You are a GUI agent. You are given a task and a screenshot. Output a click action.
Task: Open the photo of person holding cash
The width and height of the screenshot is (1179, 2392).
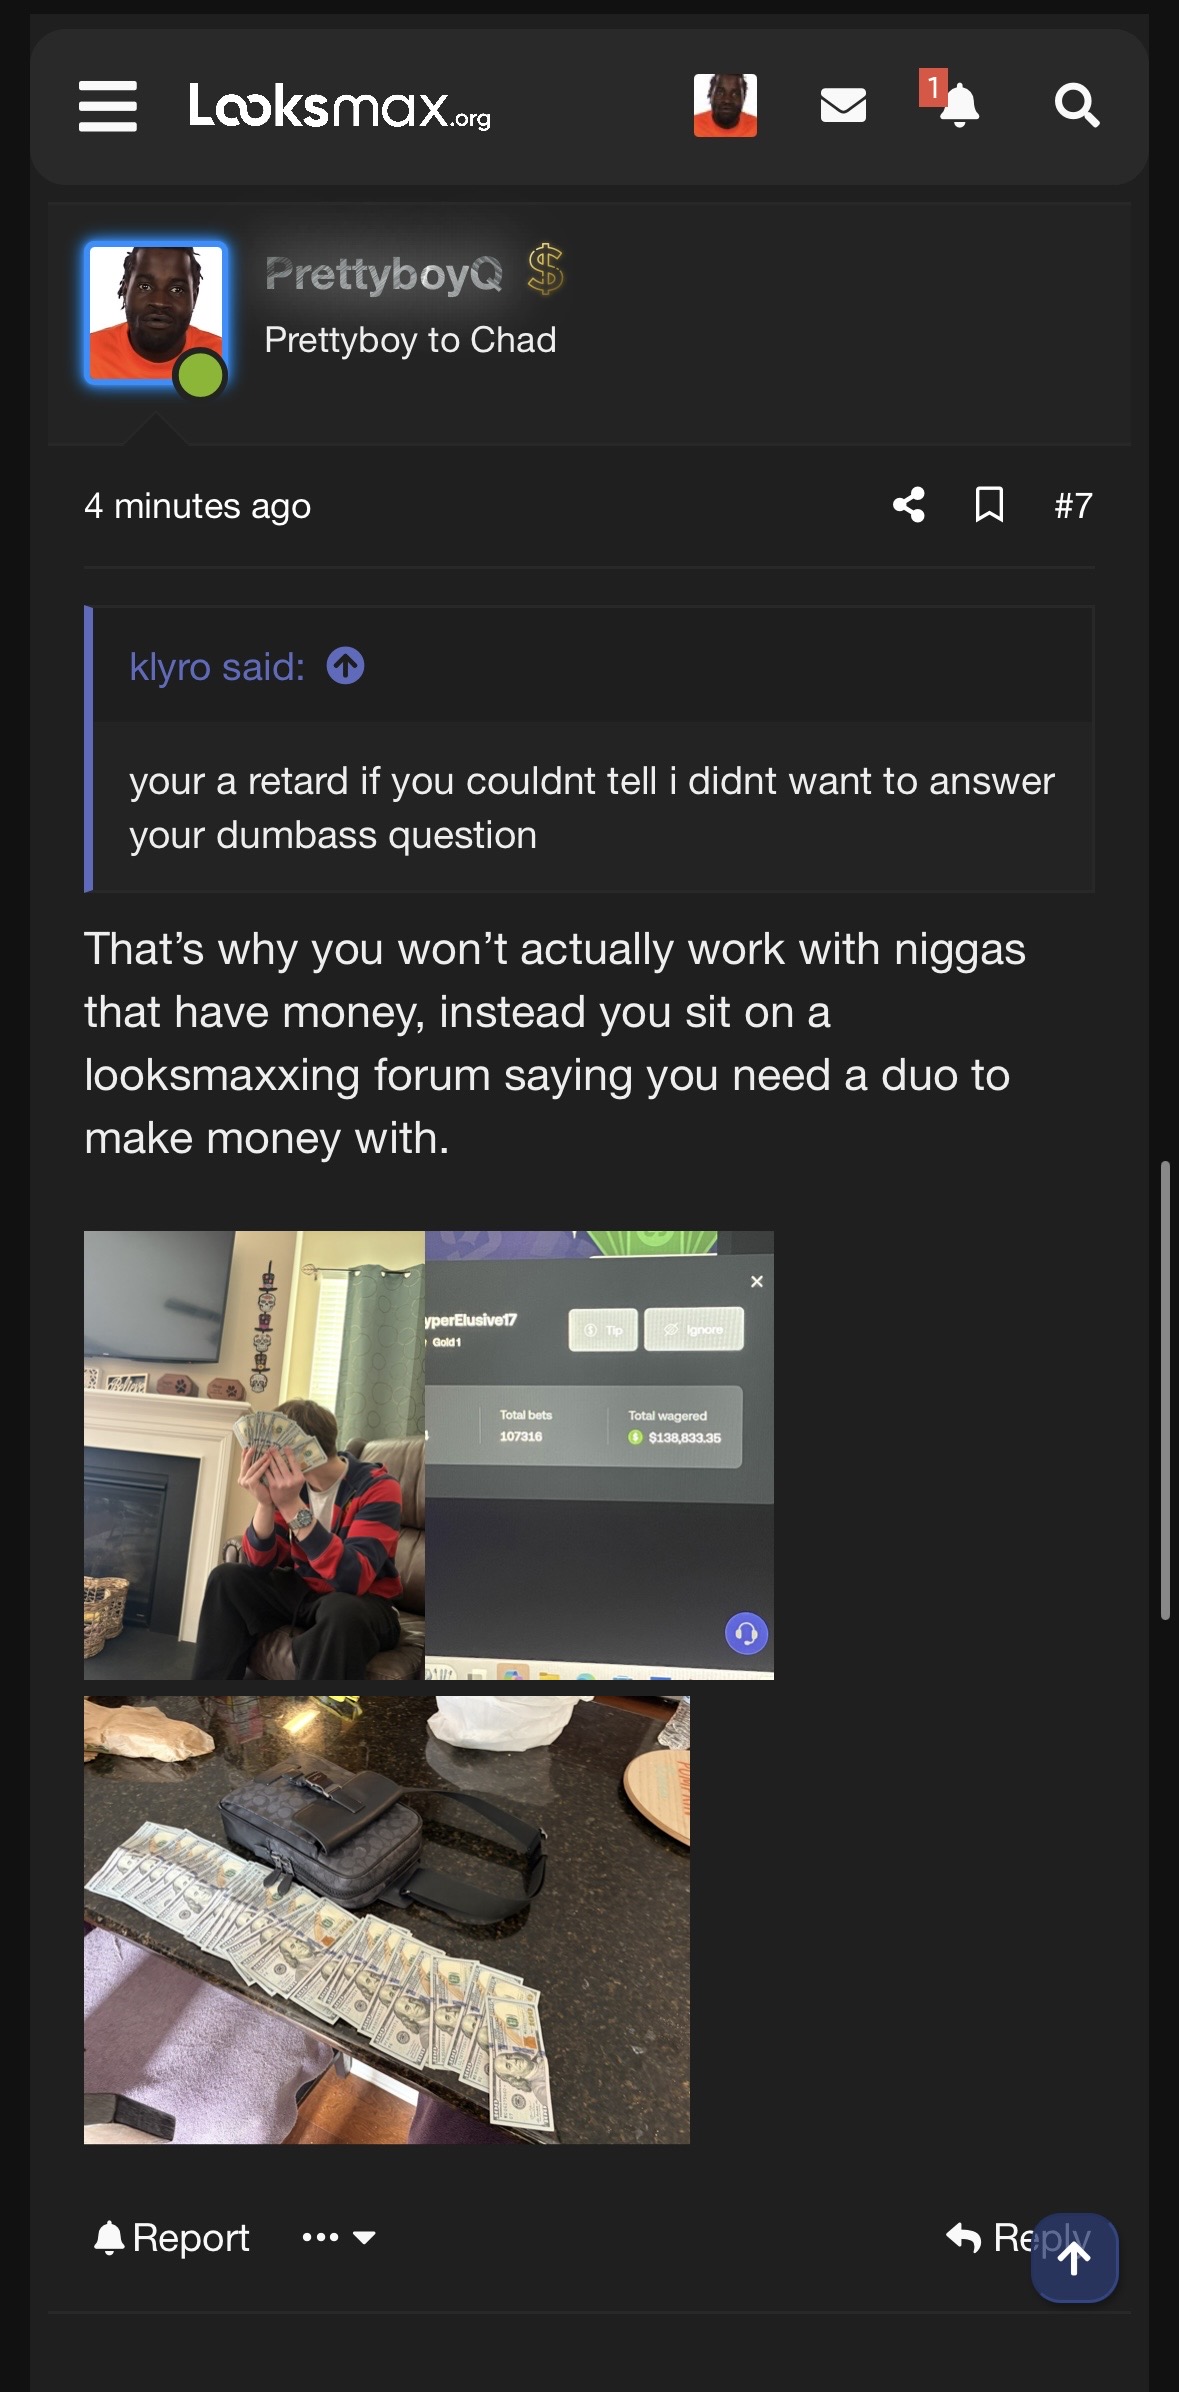254,1455
